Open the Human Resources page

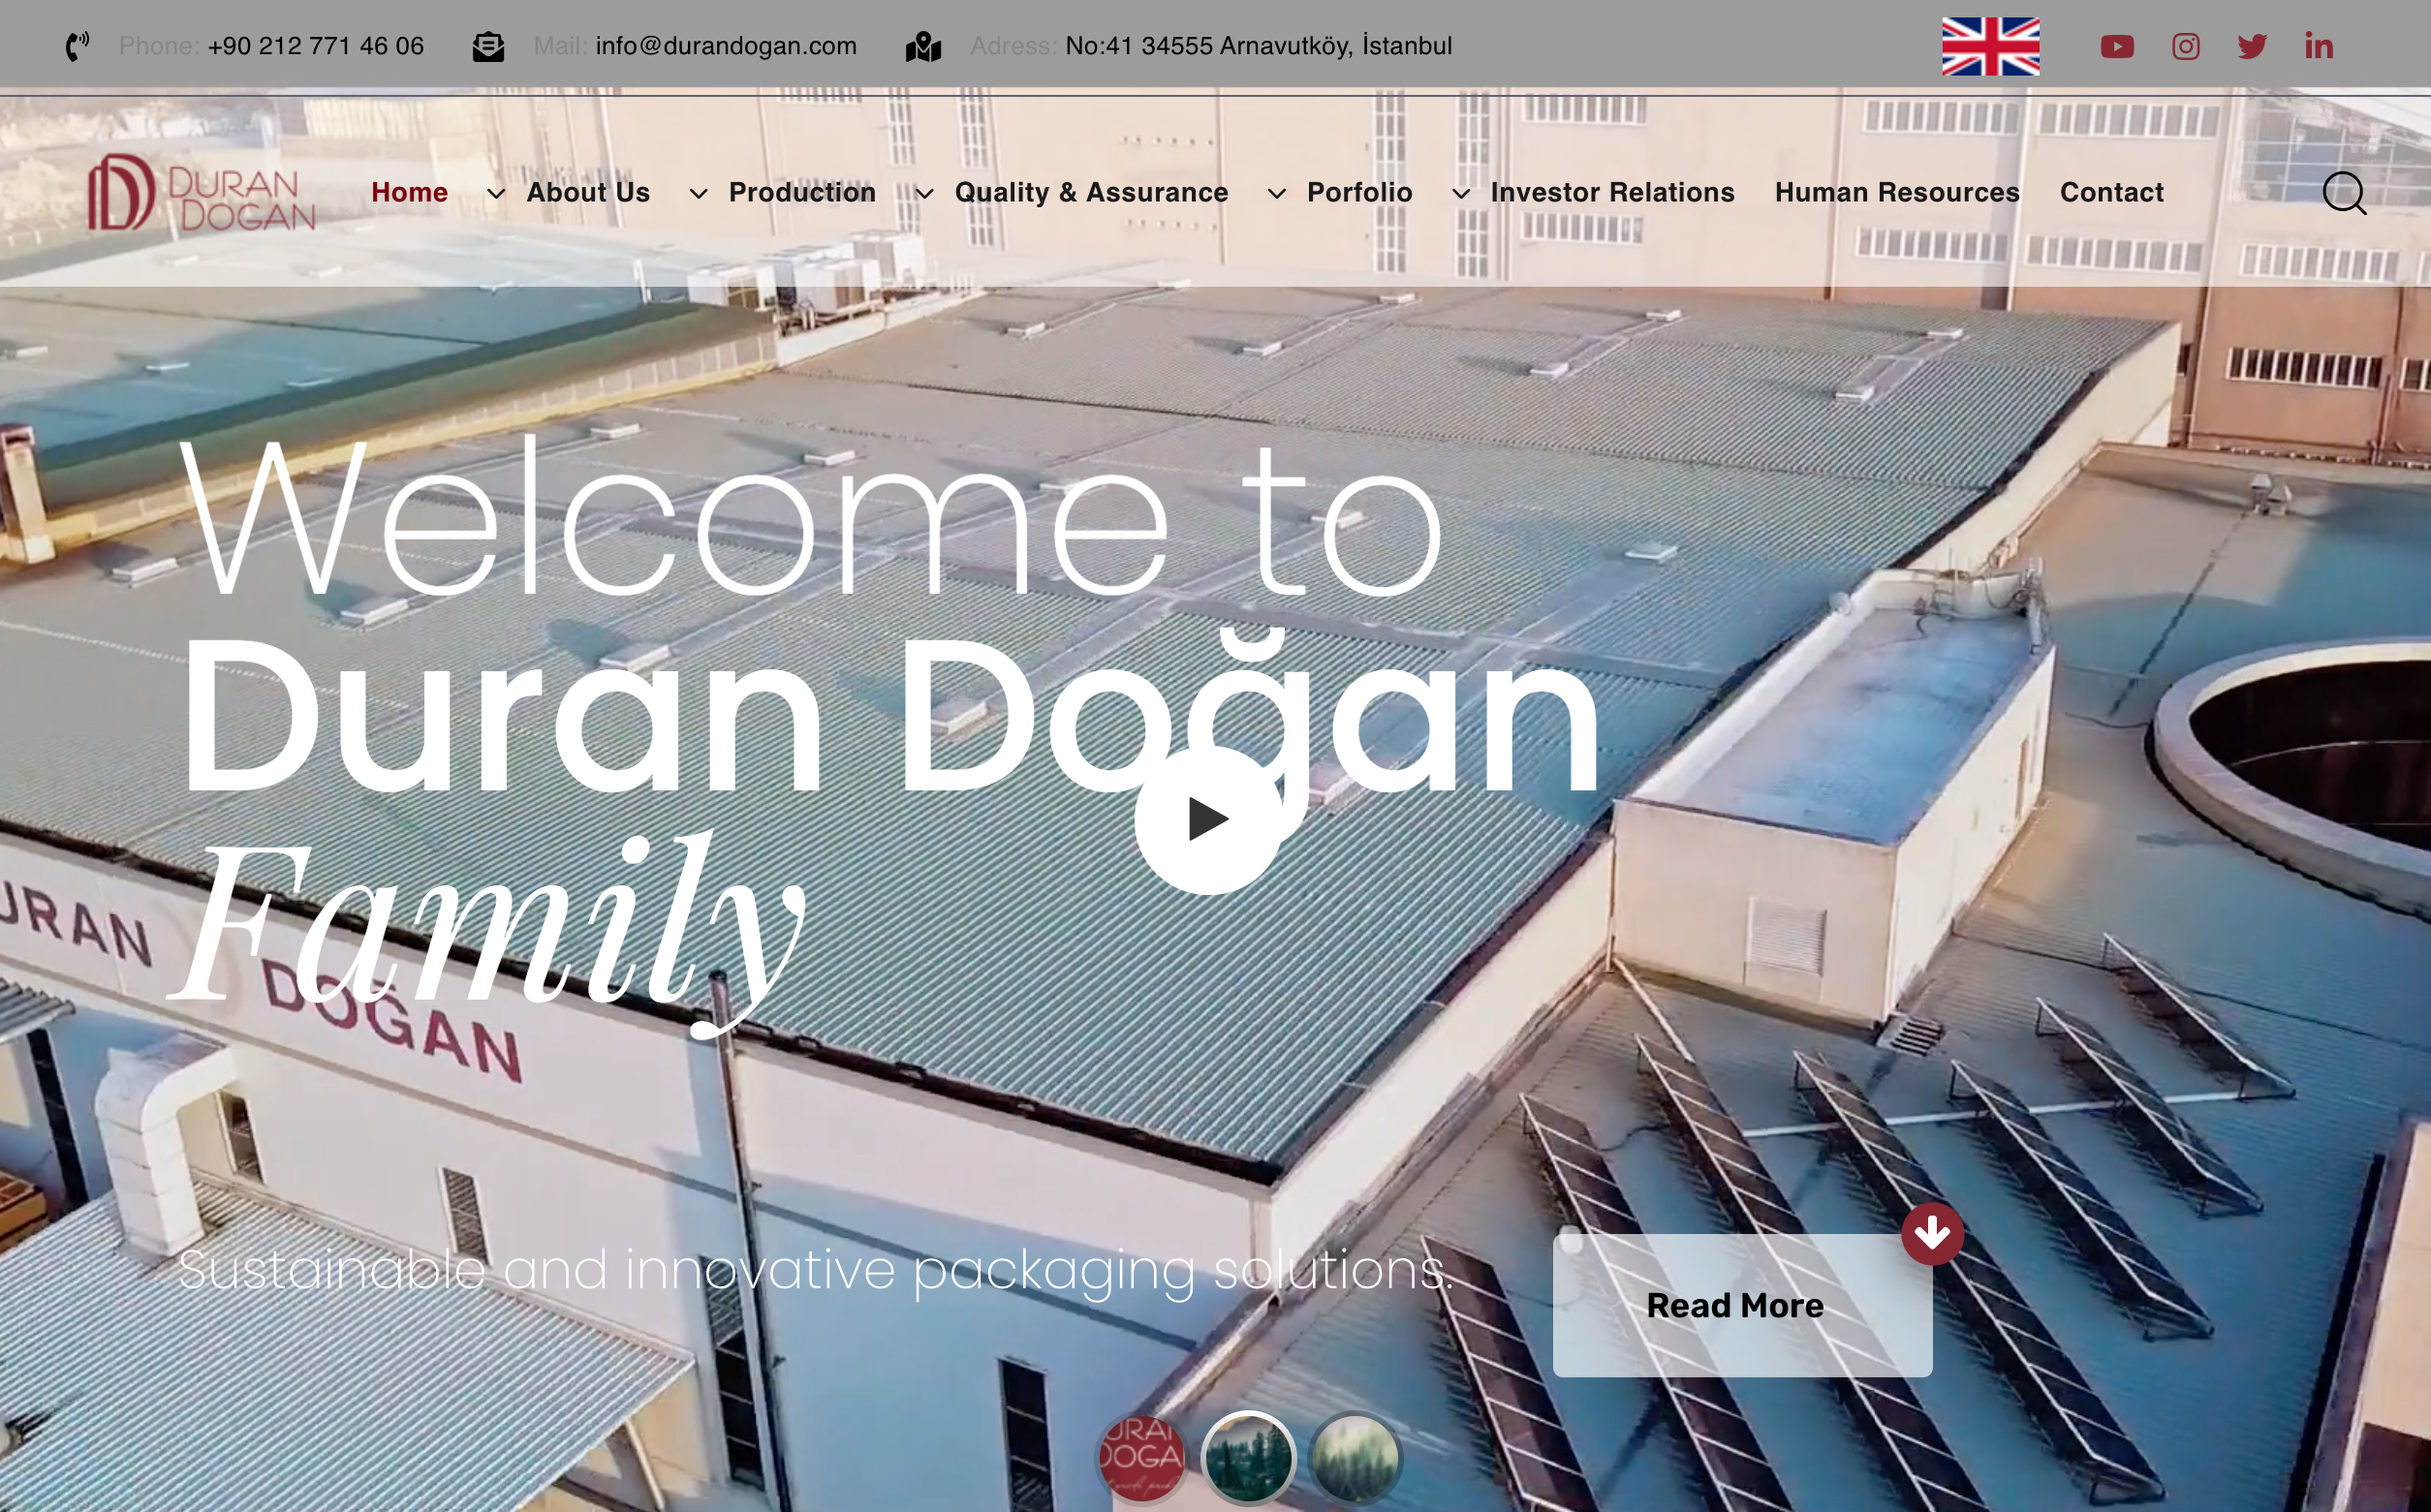[x=1897, y=192]
